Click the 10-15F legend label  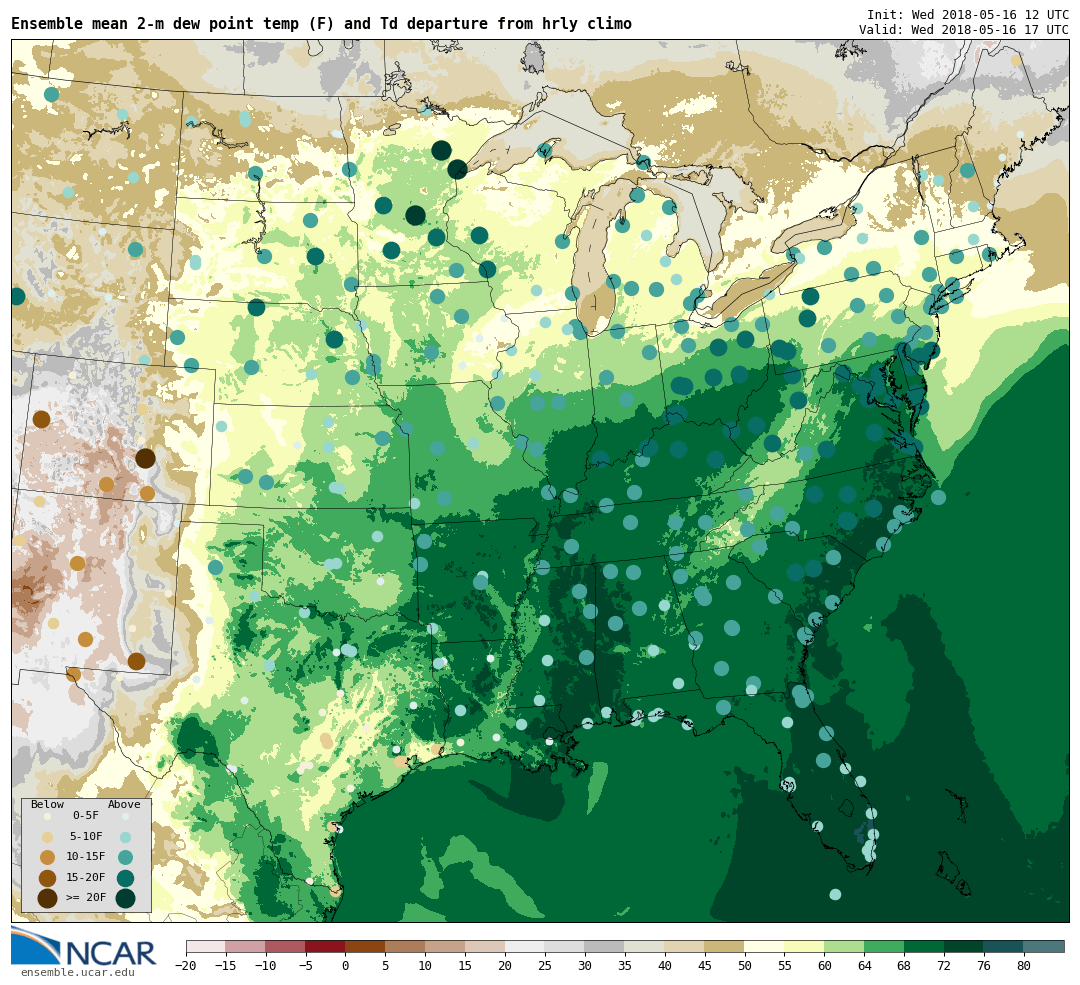86,857
